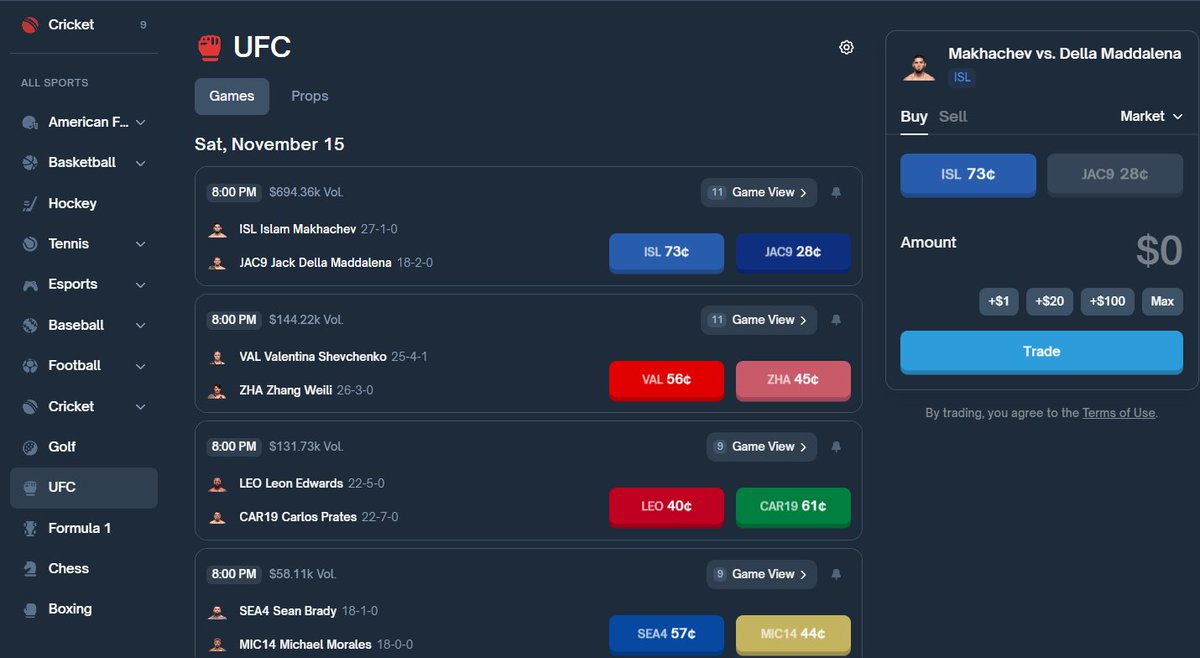Pick green CAR19 61¢ button
The image size is (1200, 658).
pyautogui.click(x=793, y=507)
